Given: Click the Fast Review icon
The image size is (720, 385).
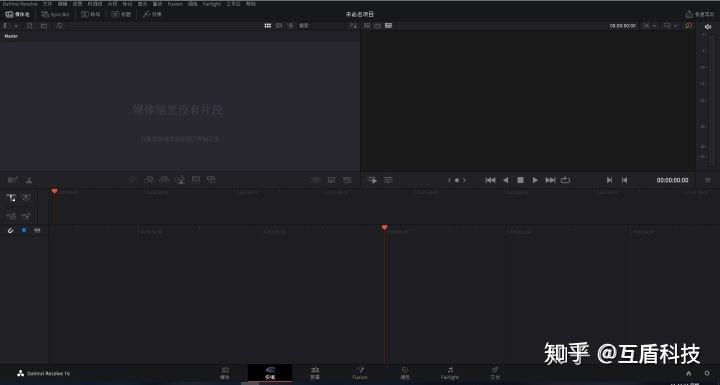Looking at the screenshot, I should coord(372,180).
